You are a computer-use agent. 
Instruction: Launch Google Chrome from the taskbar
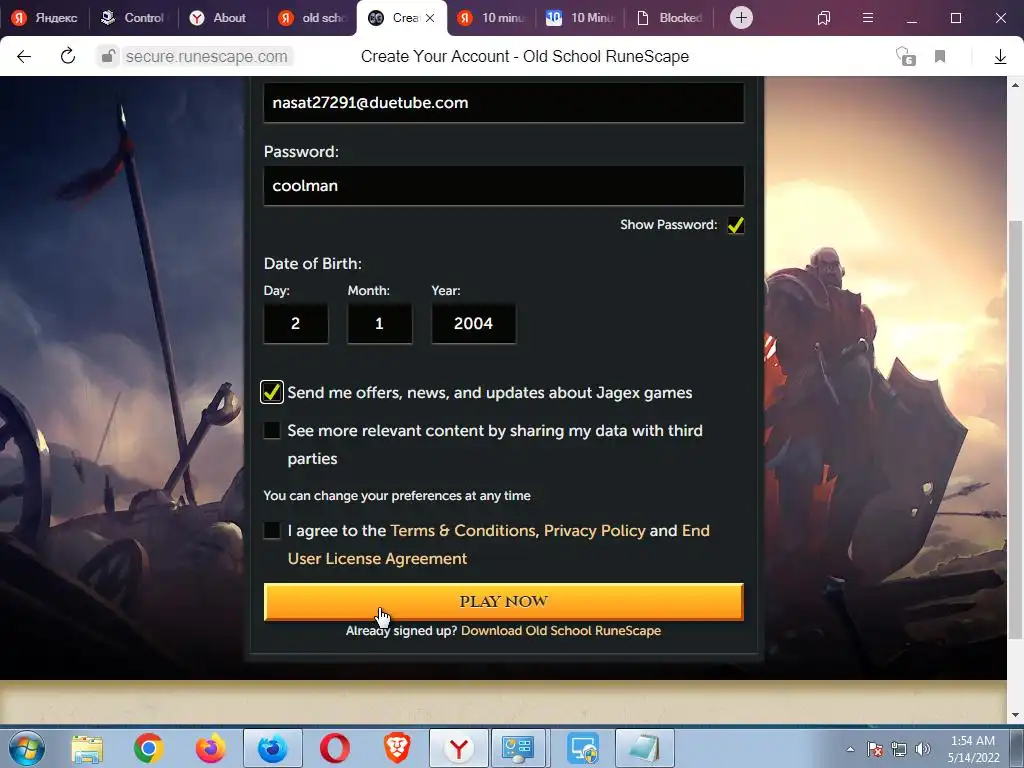click(x=148, y=748)
